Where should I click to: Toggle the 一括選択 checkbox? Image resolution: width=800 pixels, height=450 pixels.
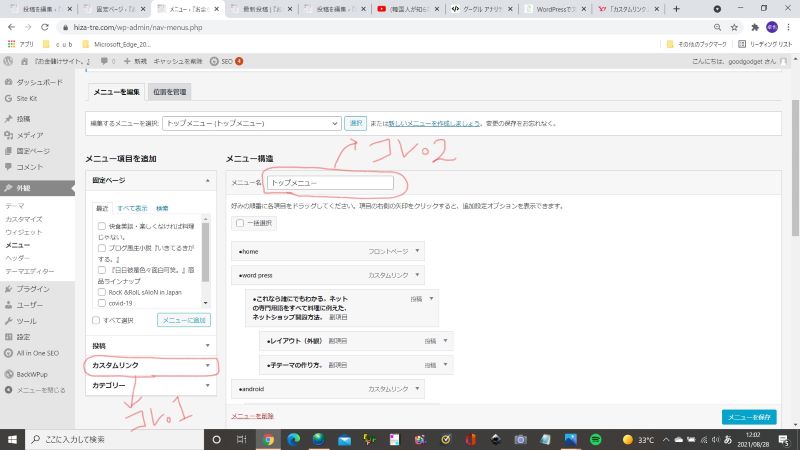coord(240,223)
